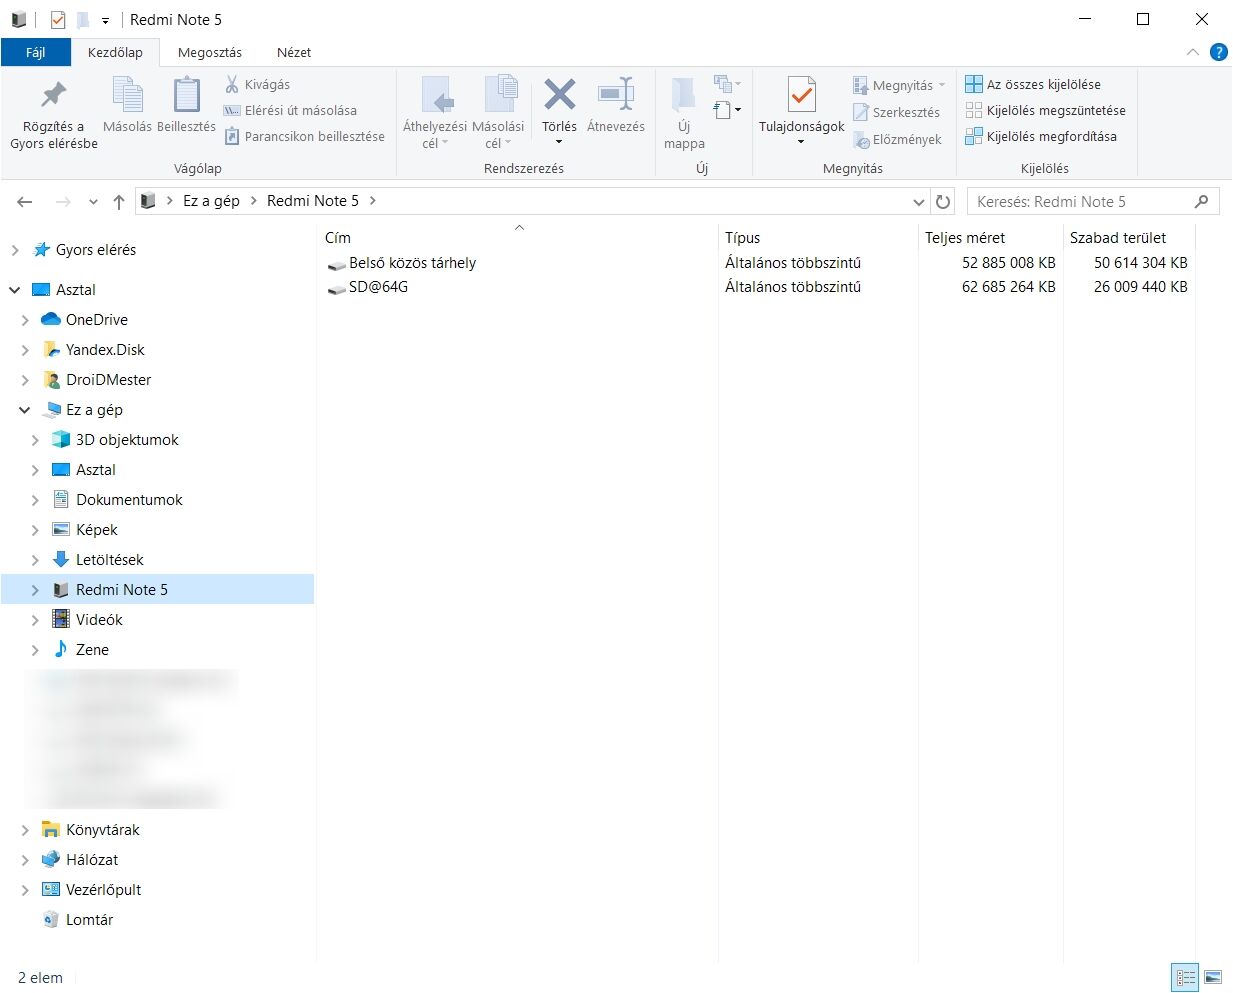Open the address bar history dropdown
Viewport: 1233px width, 993px height.
(919, 202)
